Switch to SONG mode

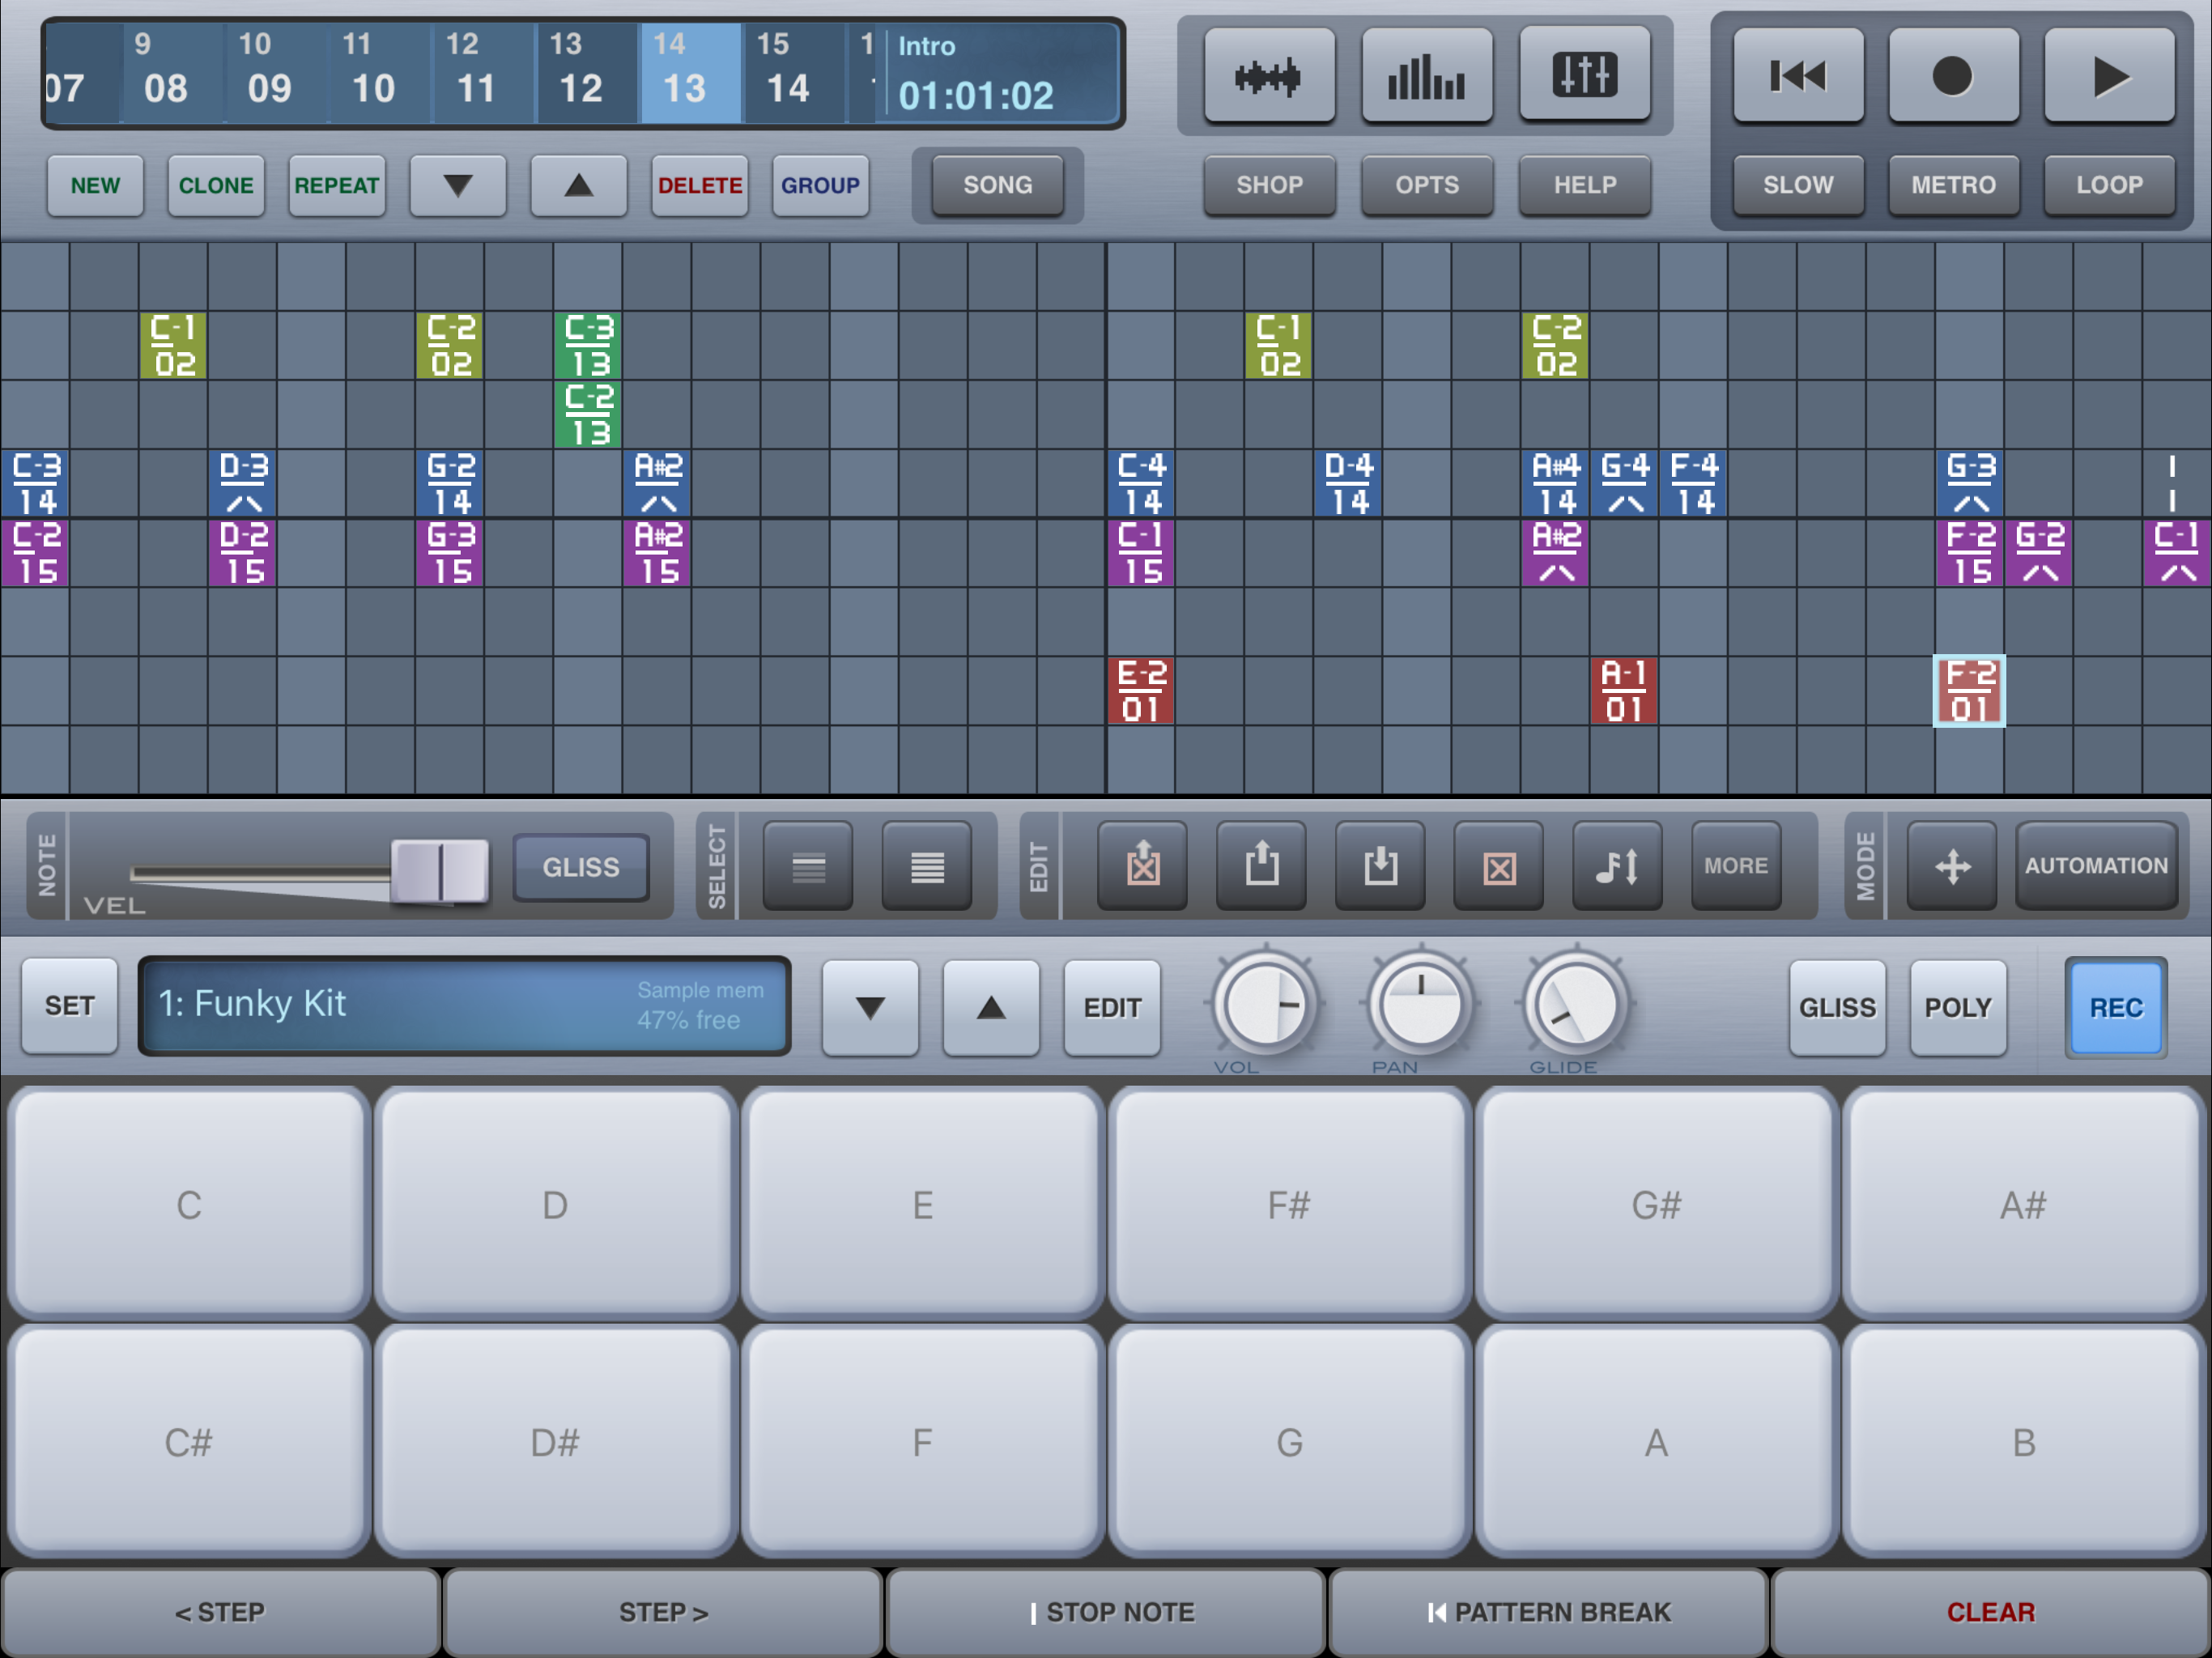[x=997, y=185]
